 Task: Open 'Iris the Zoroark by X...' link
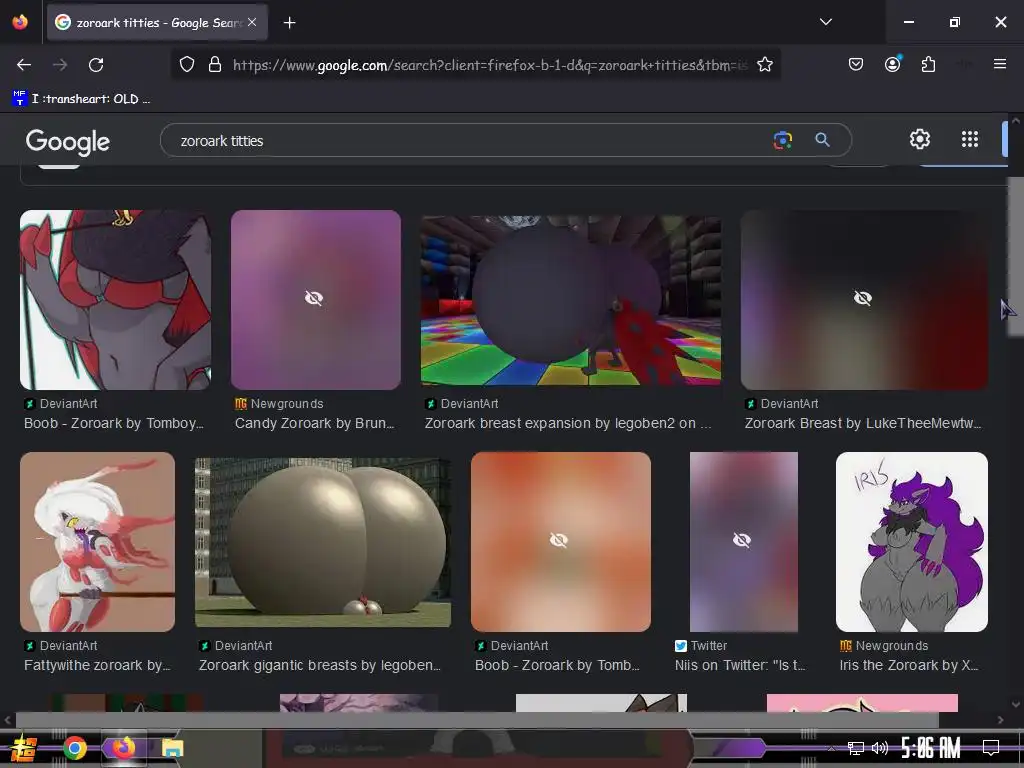909,665
